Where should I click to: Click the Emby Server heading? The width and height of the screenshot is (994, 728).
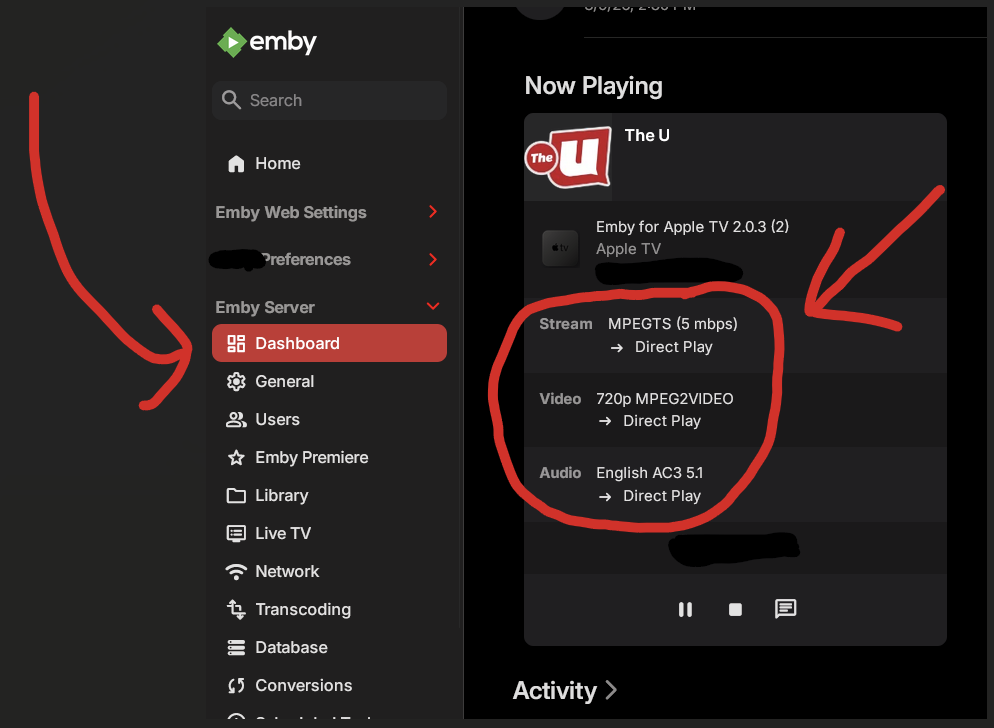[x=265, y=308]
